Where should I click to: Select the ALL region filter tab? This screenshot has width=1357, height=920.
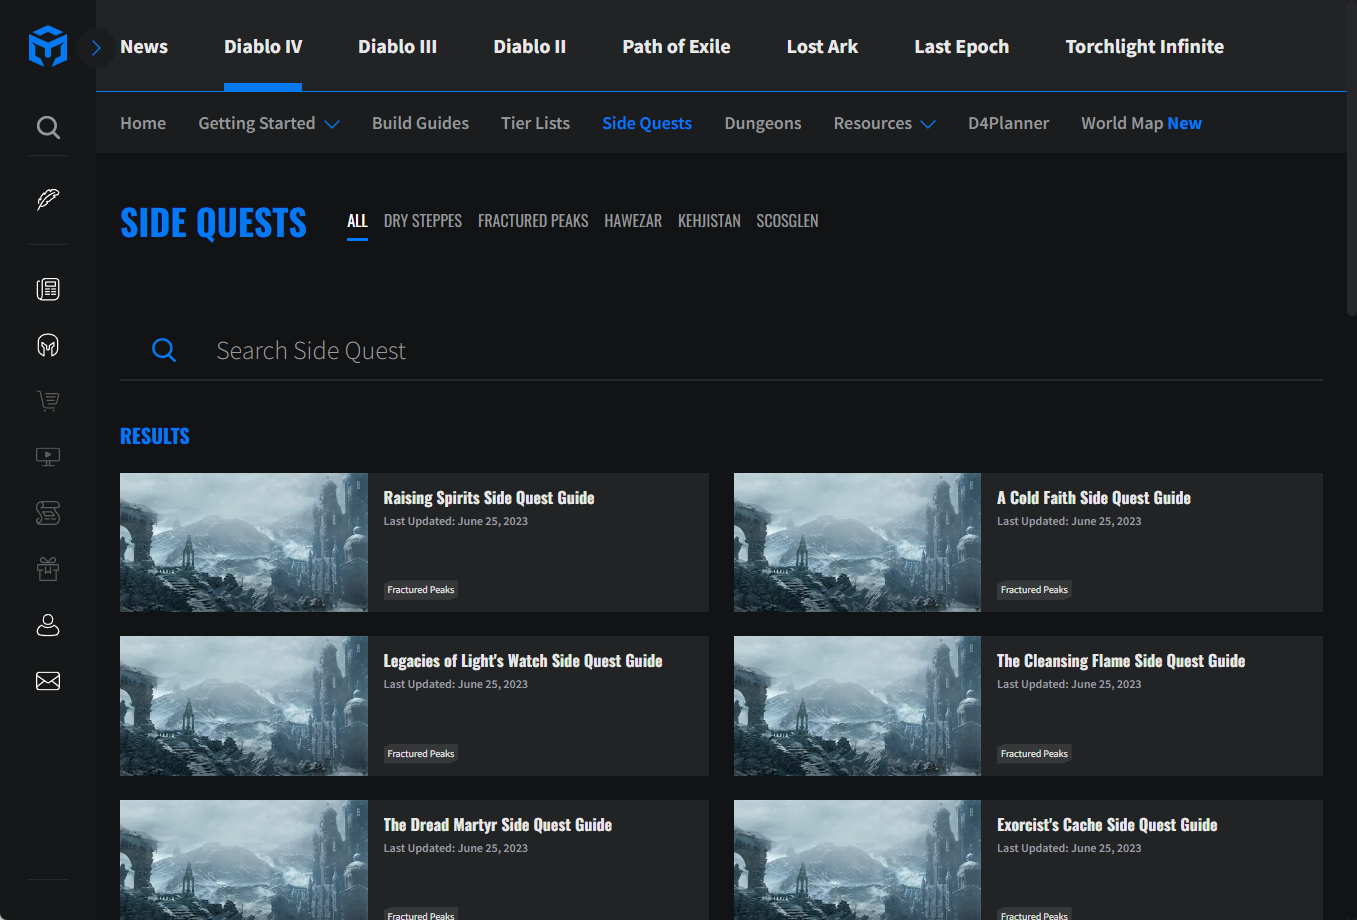[357, 221]
